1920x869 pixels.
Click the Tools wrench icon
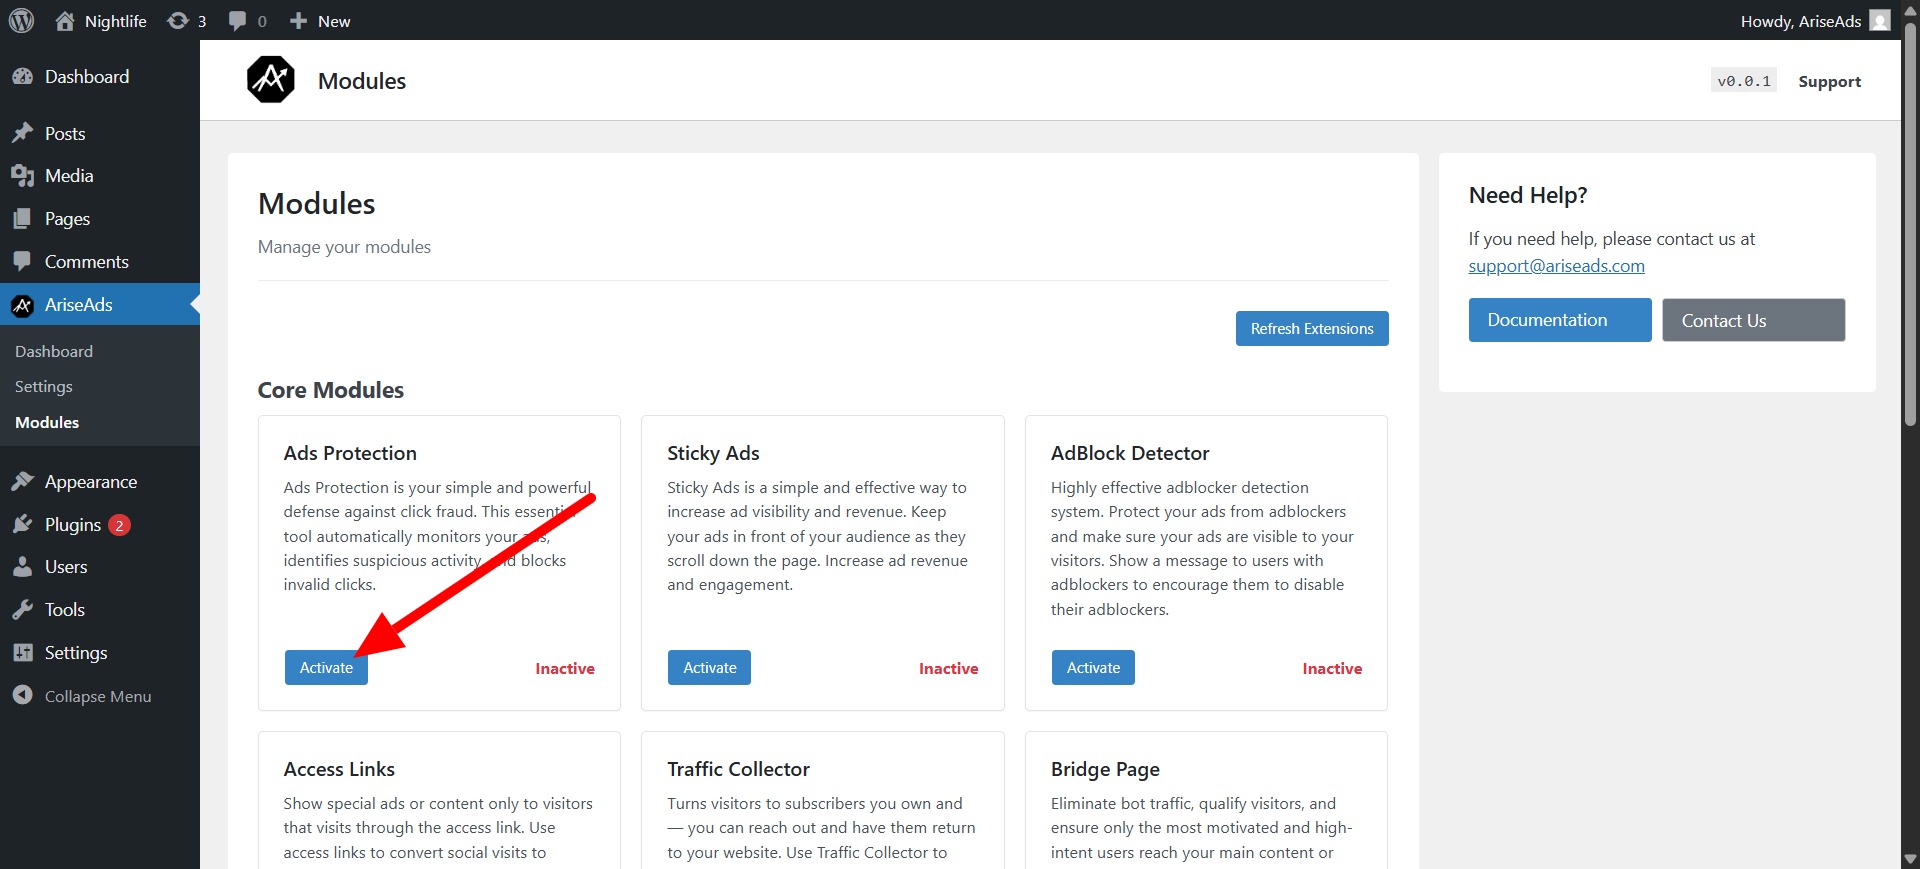[x=23, y=610]
